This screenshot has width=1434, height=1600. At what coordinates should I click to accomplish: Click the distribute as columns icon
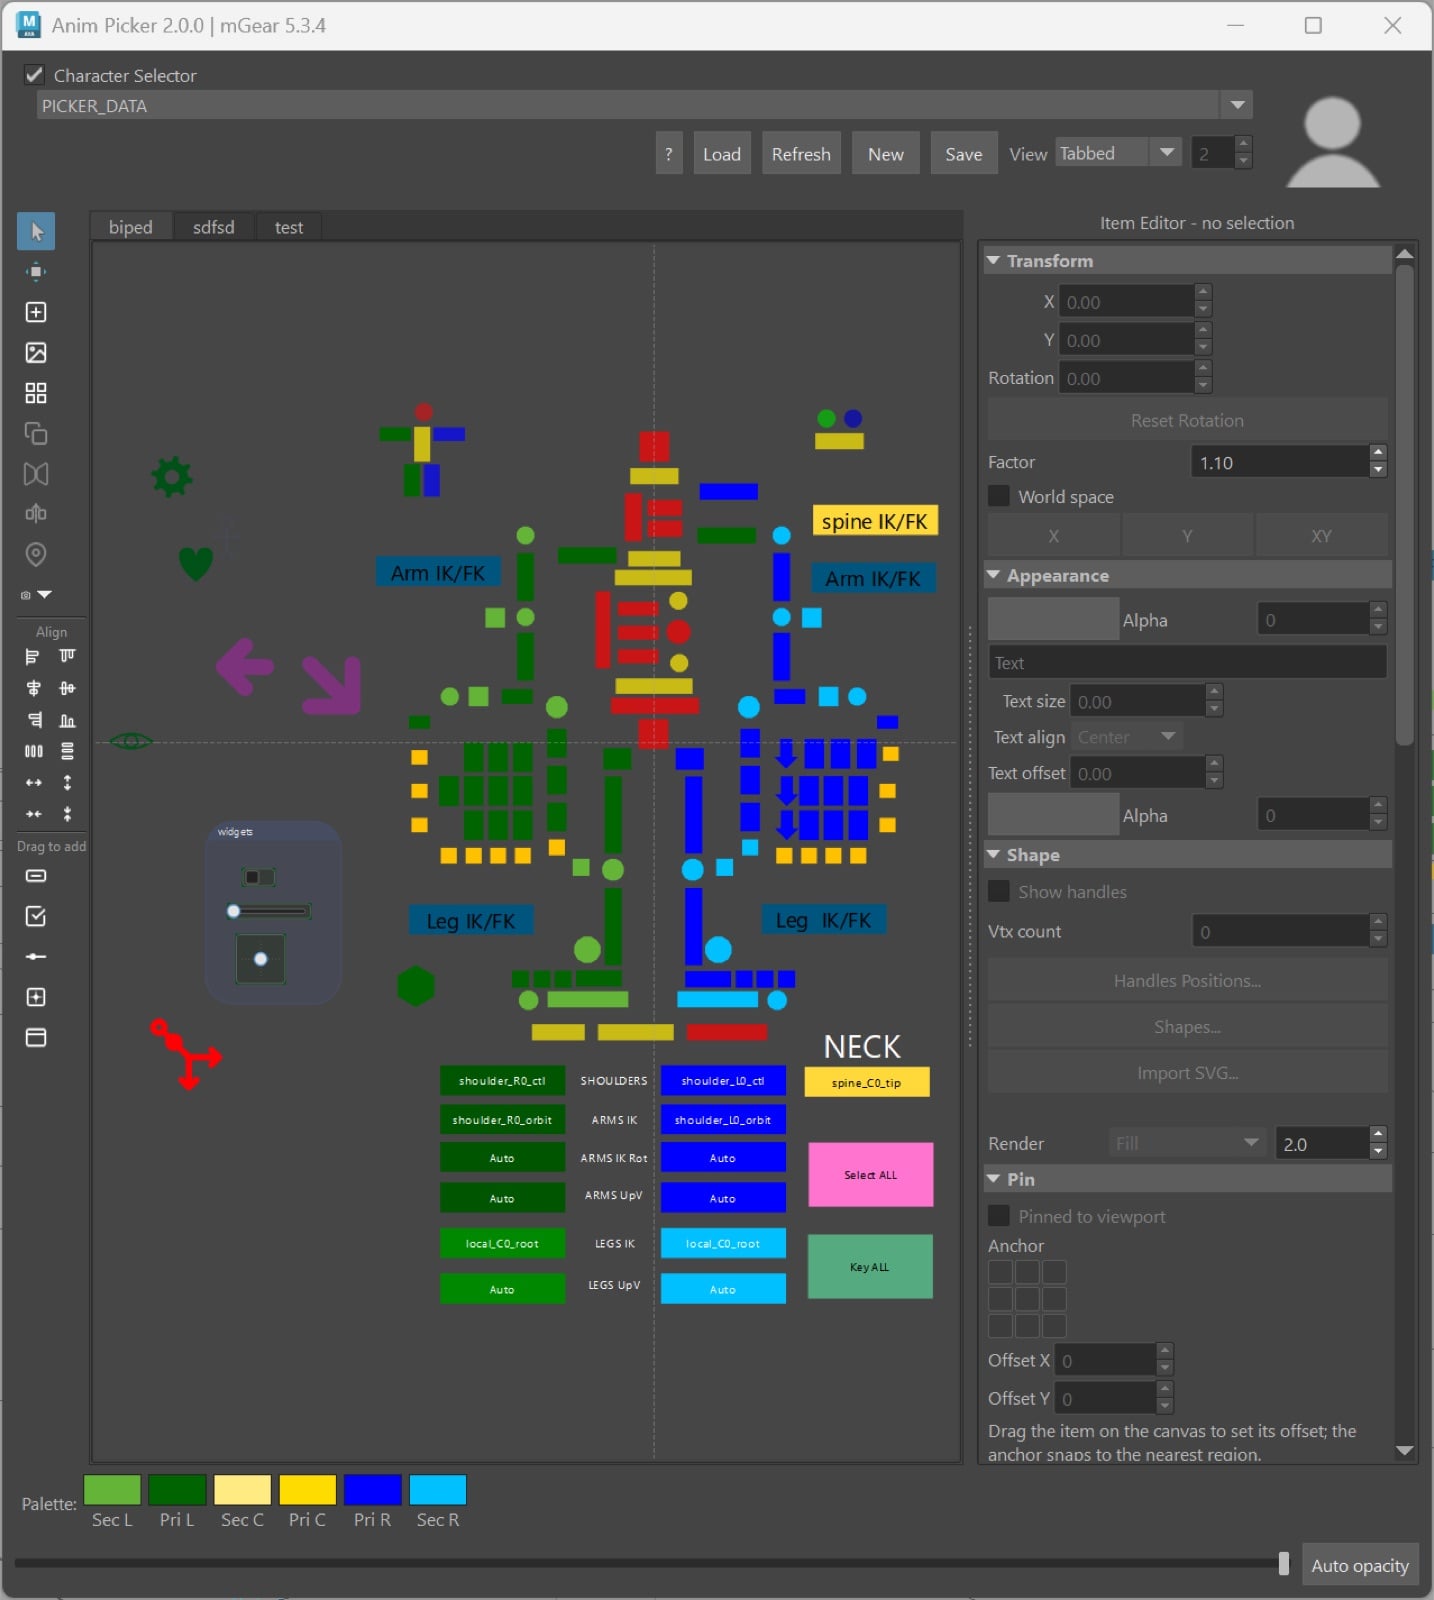click(x=33, y=751)
